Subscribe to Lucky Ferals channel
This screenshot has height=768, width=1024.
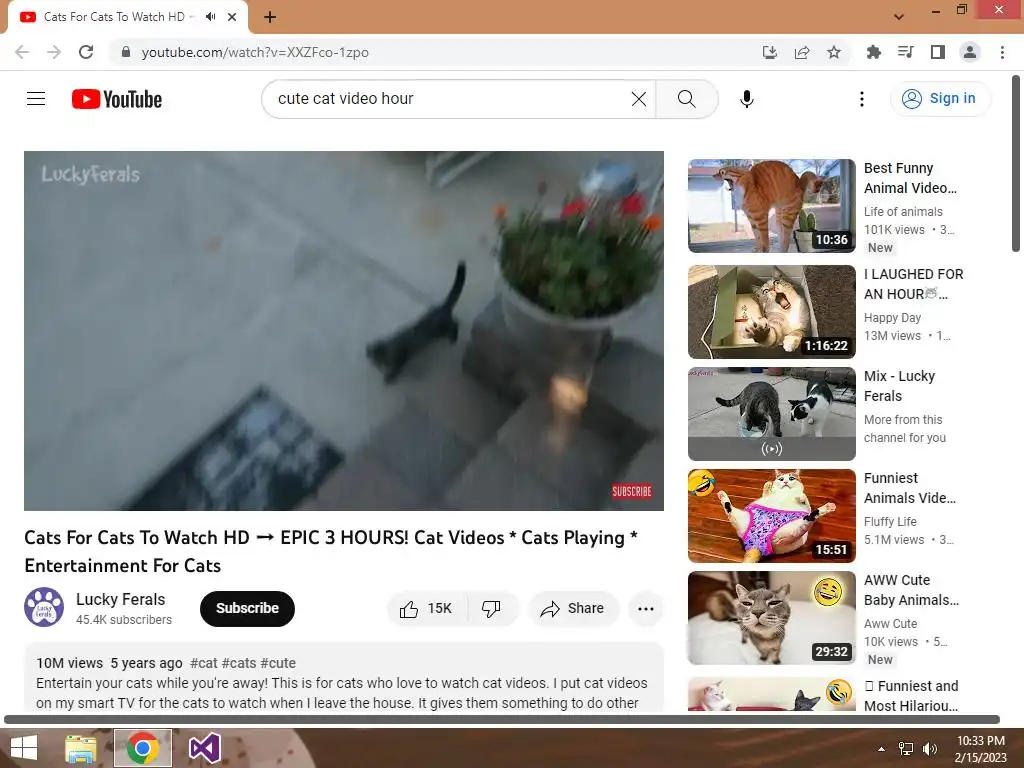pos(247,609)
